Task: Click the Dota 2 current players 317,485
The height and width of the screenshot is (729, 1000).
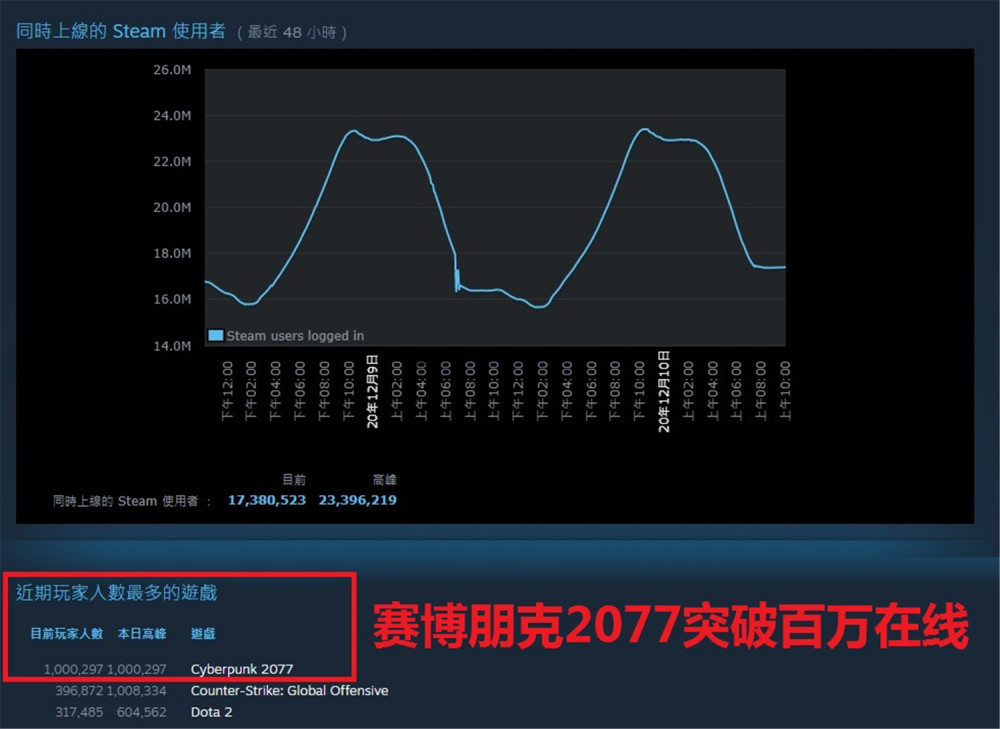Action: (78, 712)
